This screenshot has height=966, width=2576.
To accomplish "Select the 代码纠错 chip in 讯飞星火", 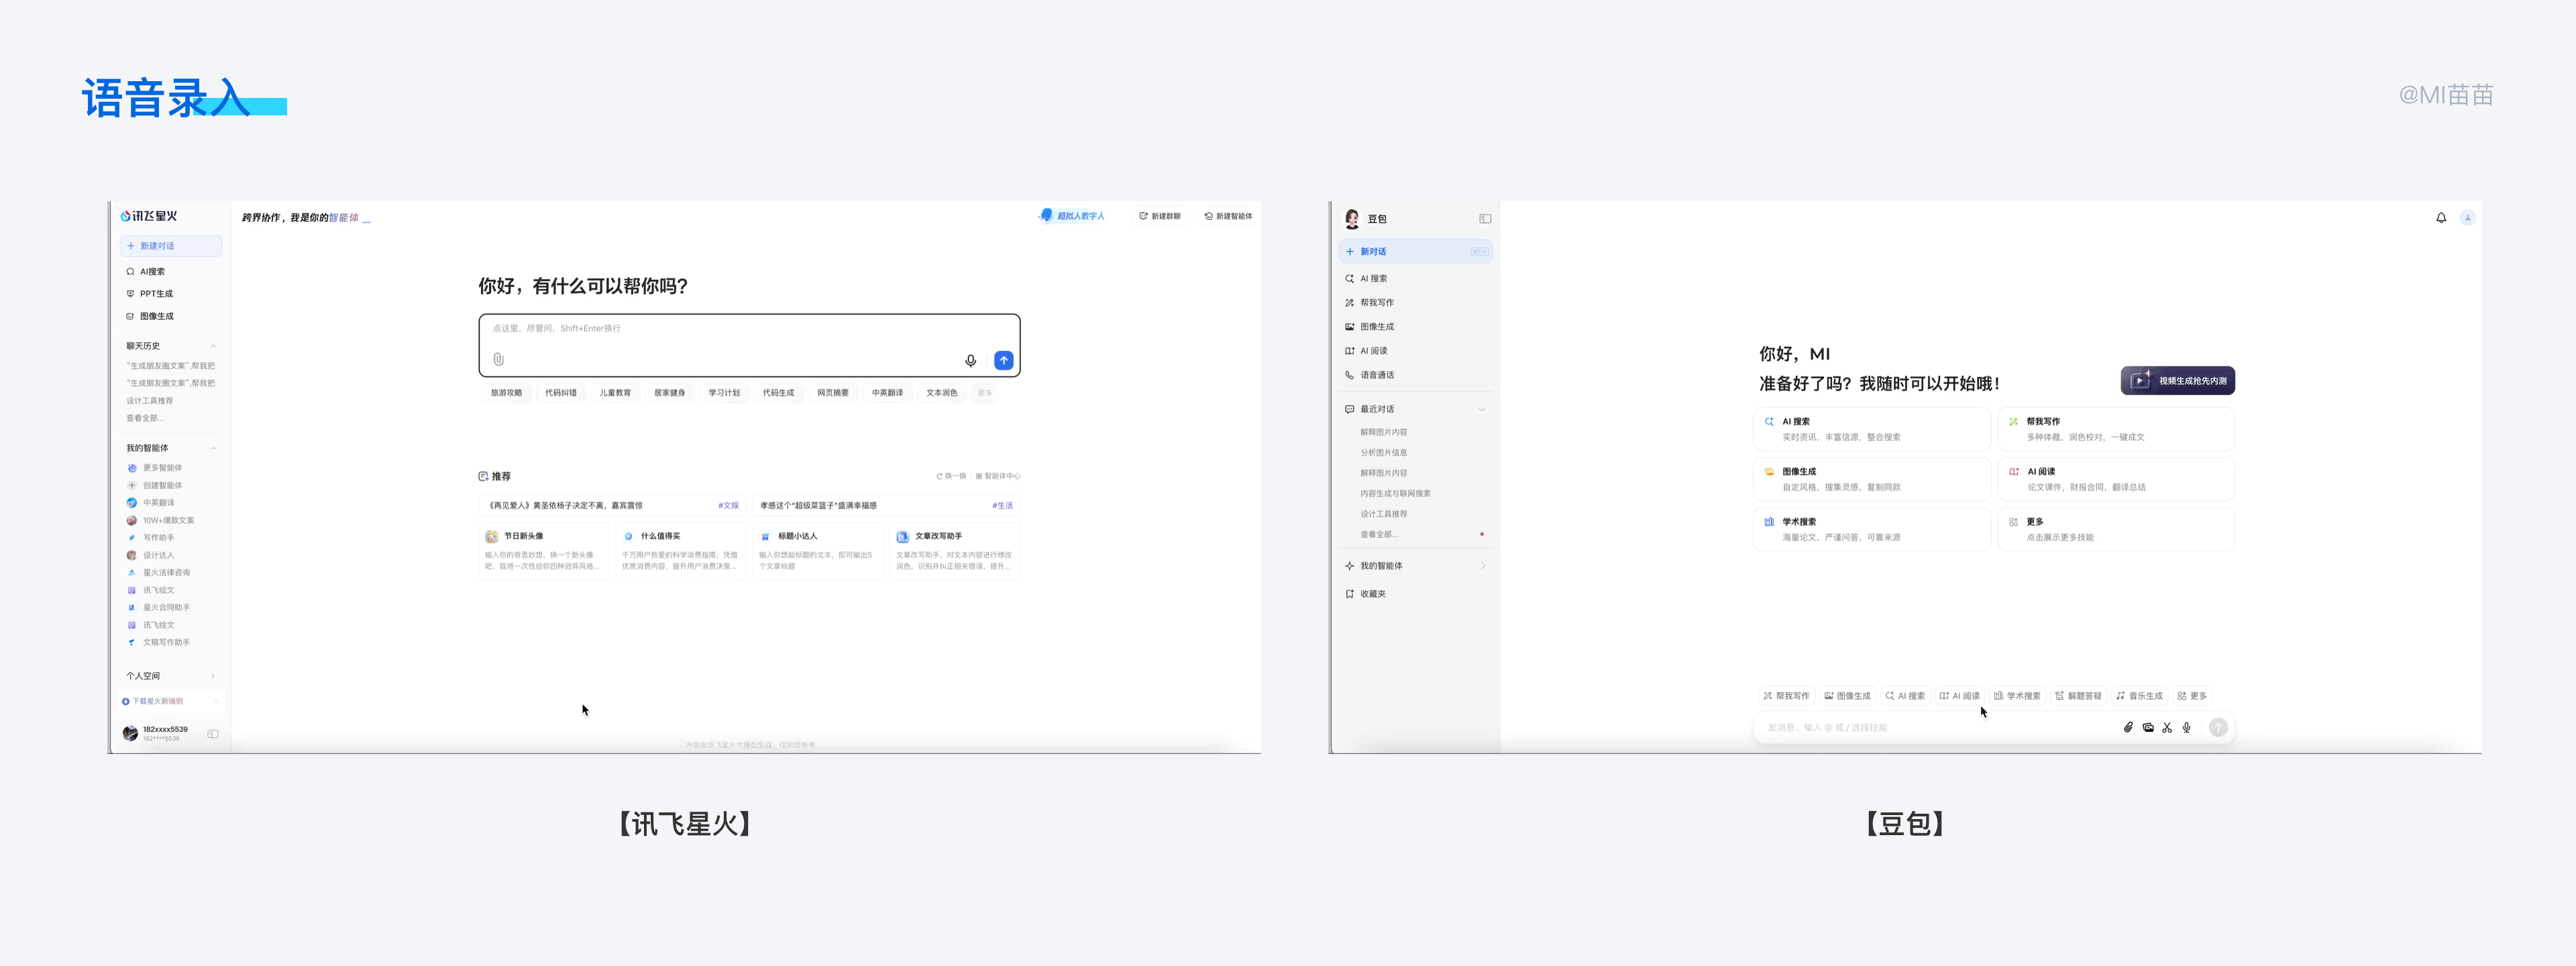I will (x=561, y=393).
